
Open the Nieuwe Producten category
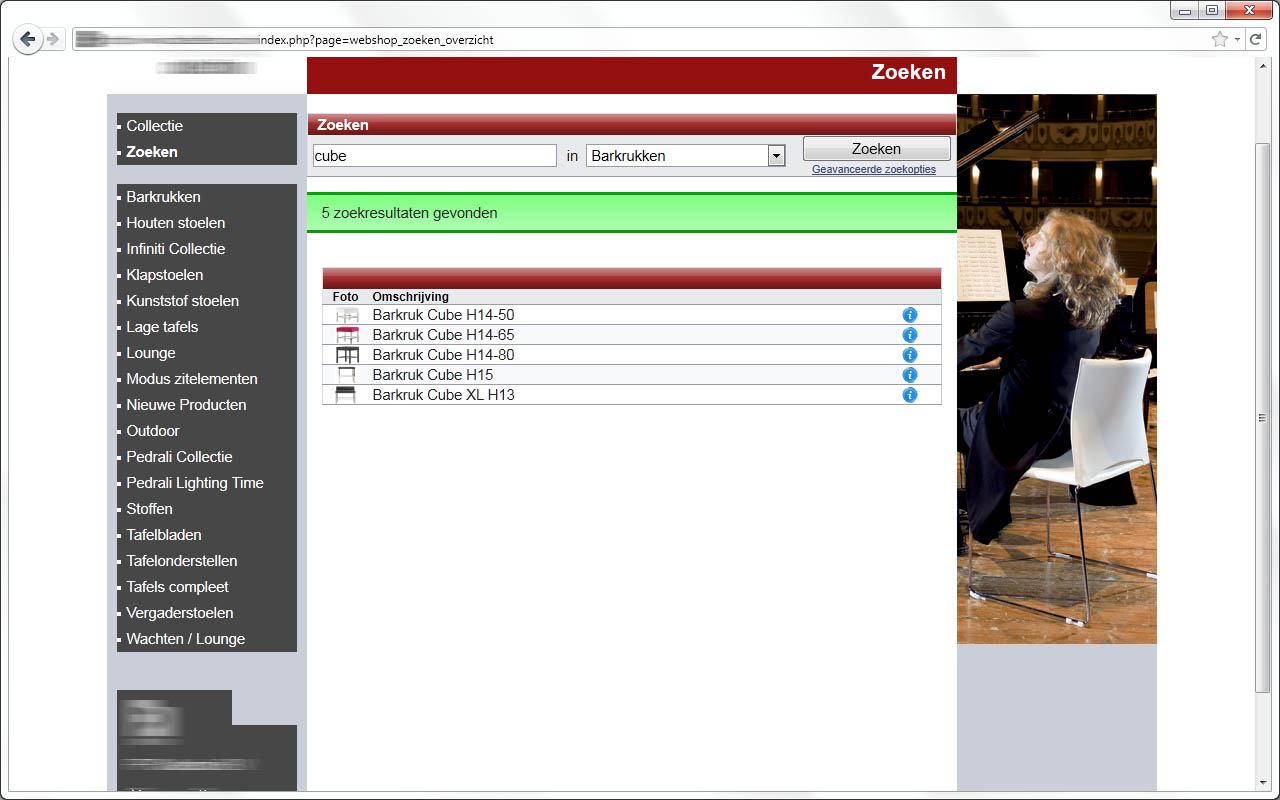[186, 405]
